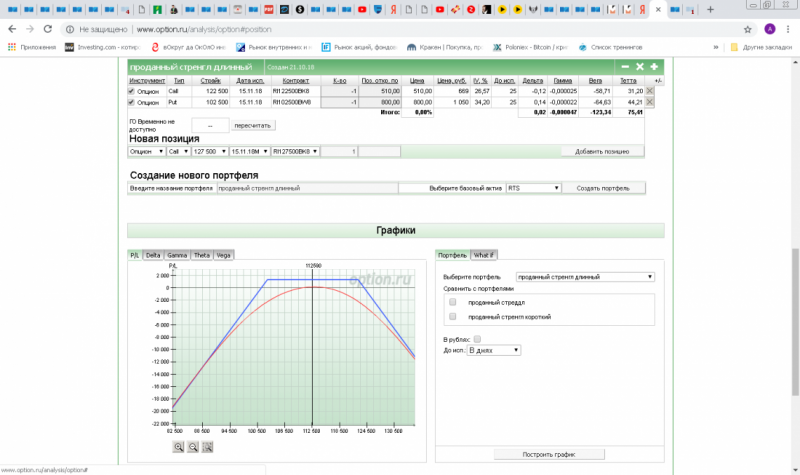Zoom in on the P/L chart
The width and height of the screenshot is (800, 475).
pos(178,447)
